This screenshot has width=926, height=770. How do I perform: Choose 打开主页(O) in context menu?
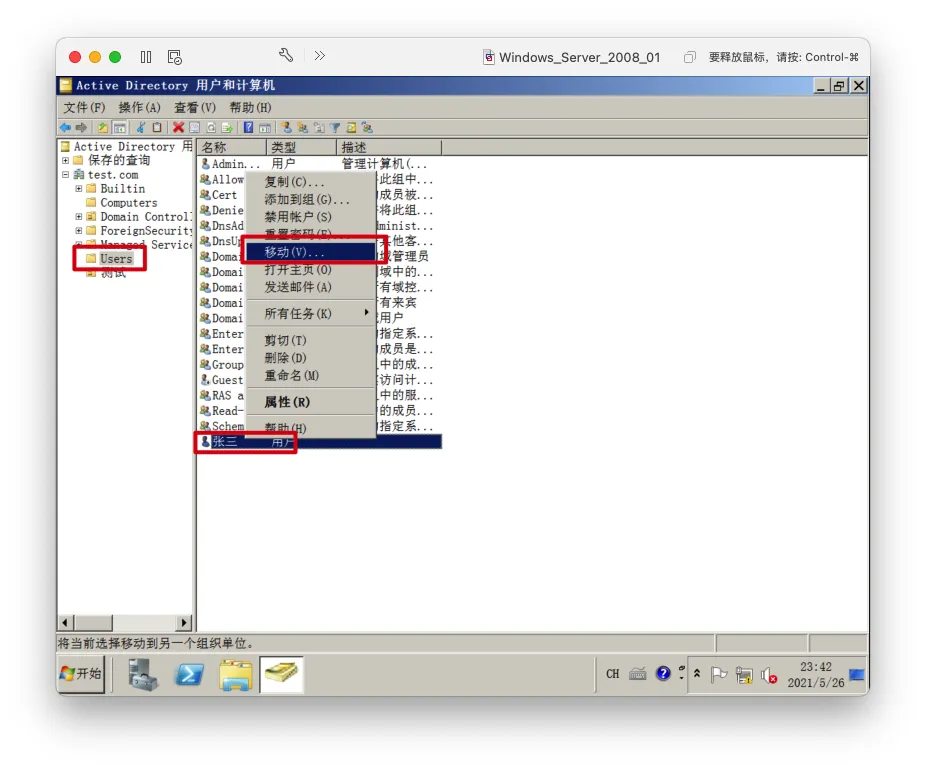click(x=311, y=270)
